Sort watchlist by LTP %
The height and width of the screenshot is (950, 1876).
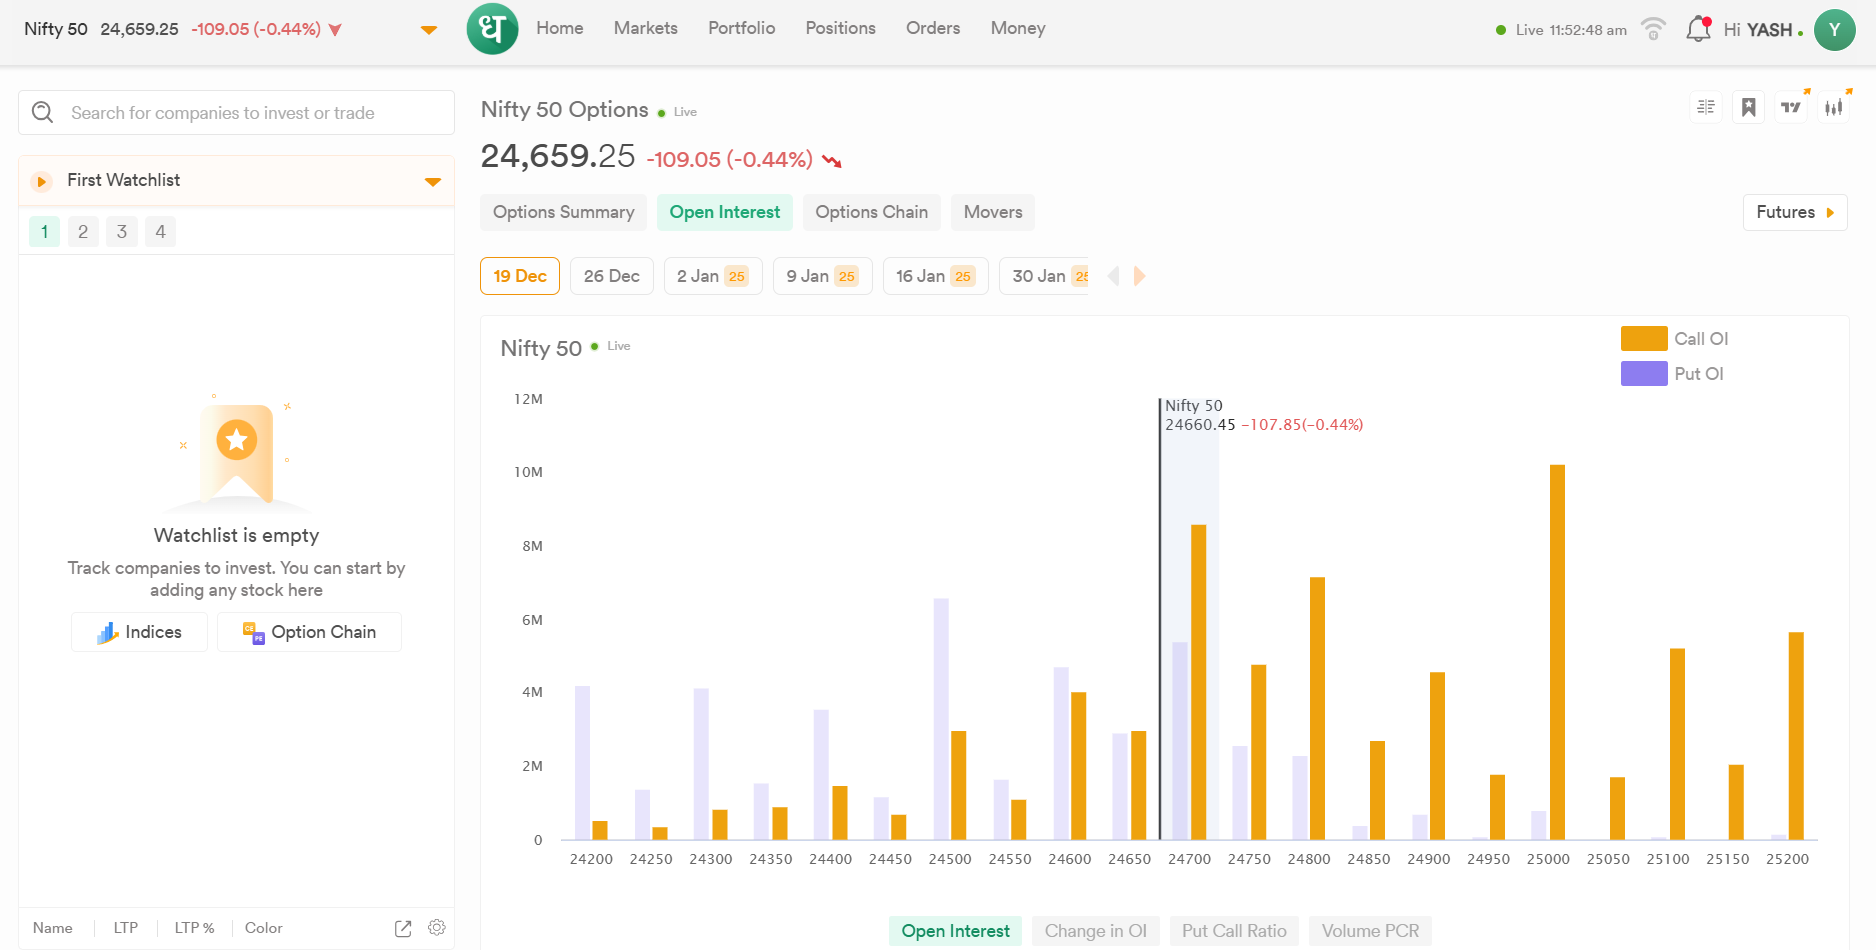[x=195, y=928]
